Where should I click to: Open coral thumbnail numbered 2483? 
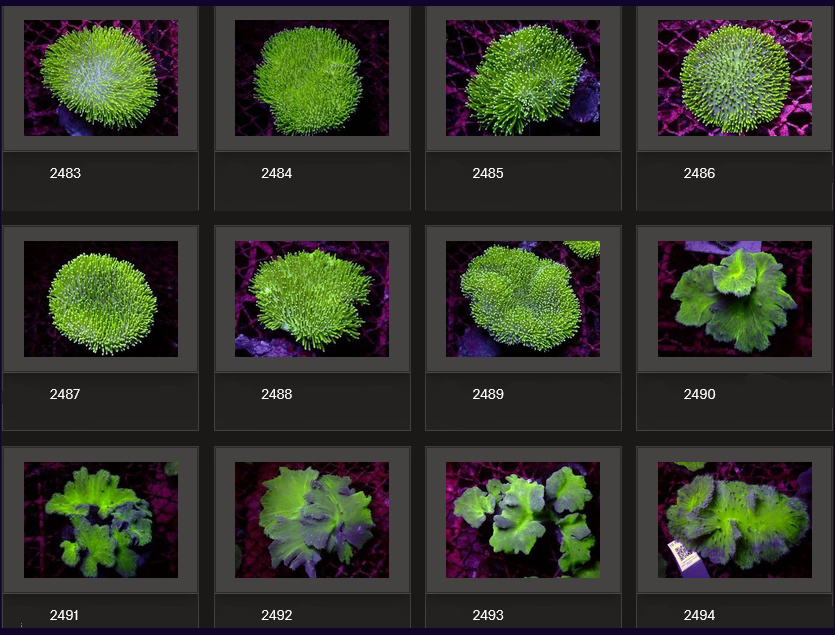click(x=101, y=78)
